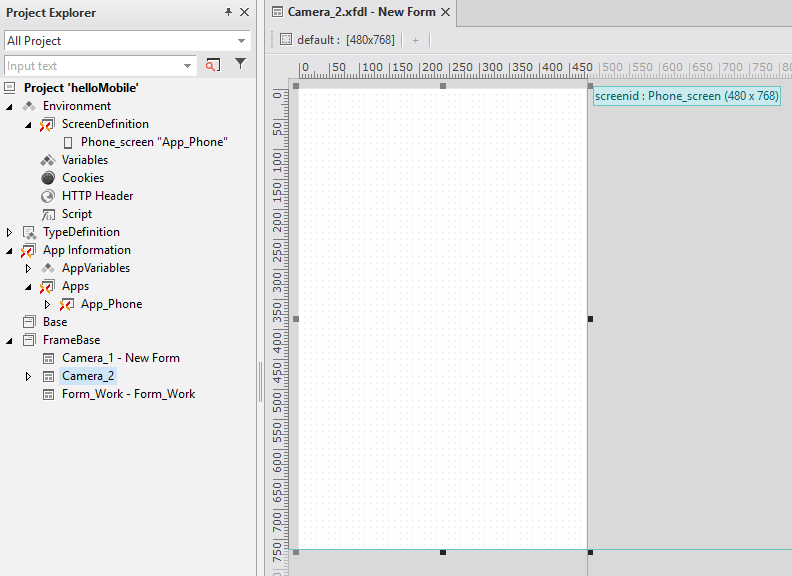Click the Phone_screen device icon
This screenshot has width=792, height=576.
(x=68, y=143)
